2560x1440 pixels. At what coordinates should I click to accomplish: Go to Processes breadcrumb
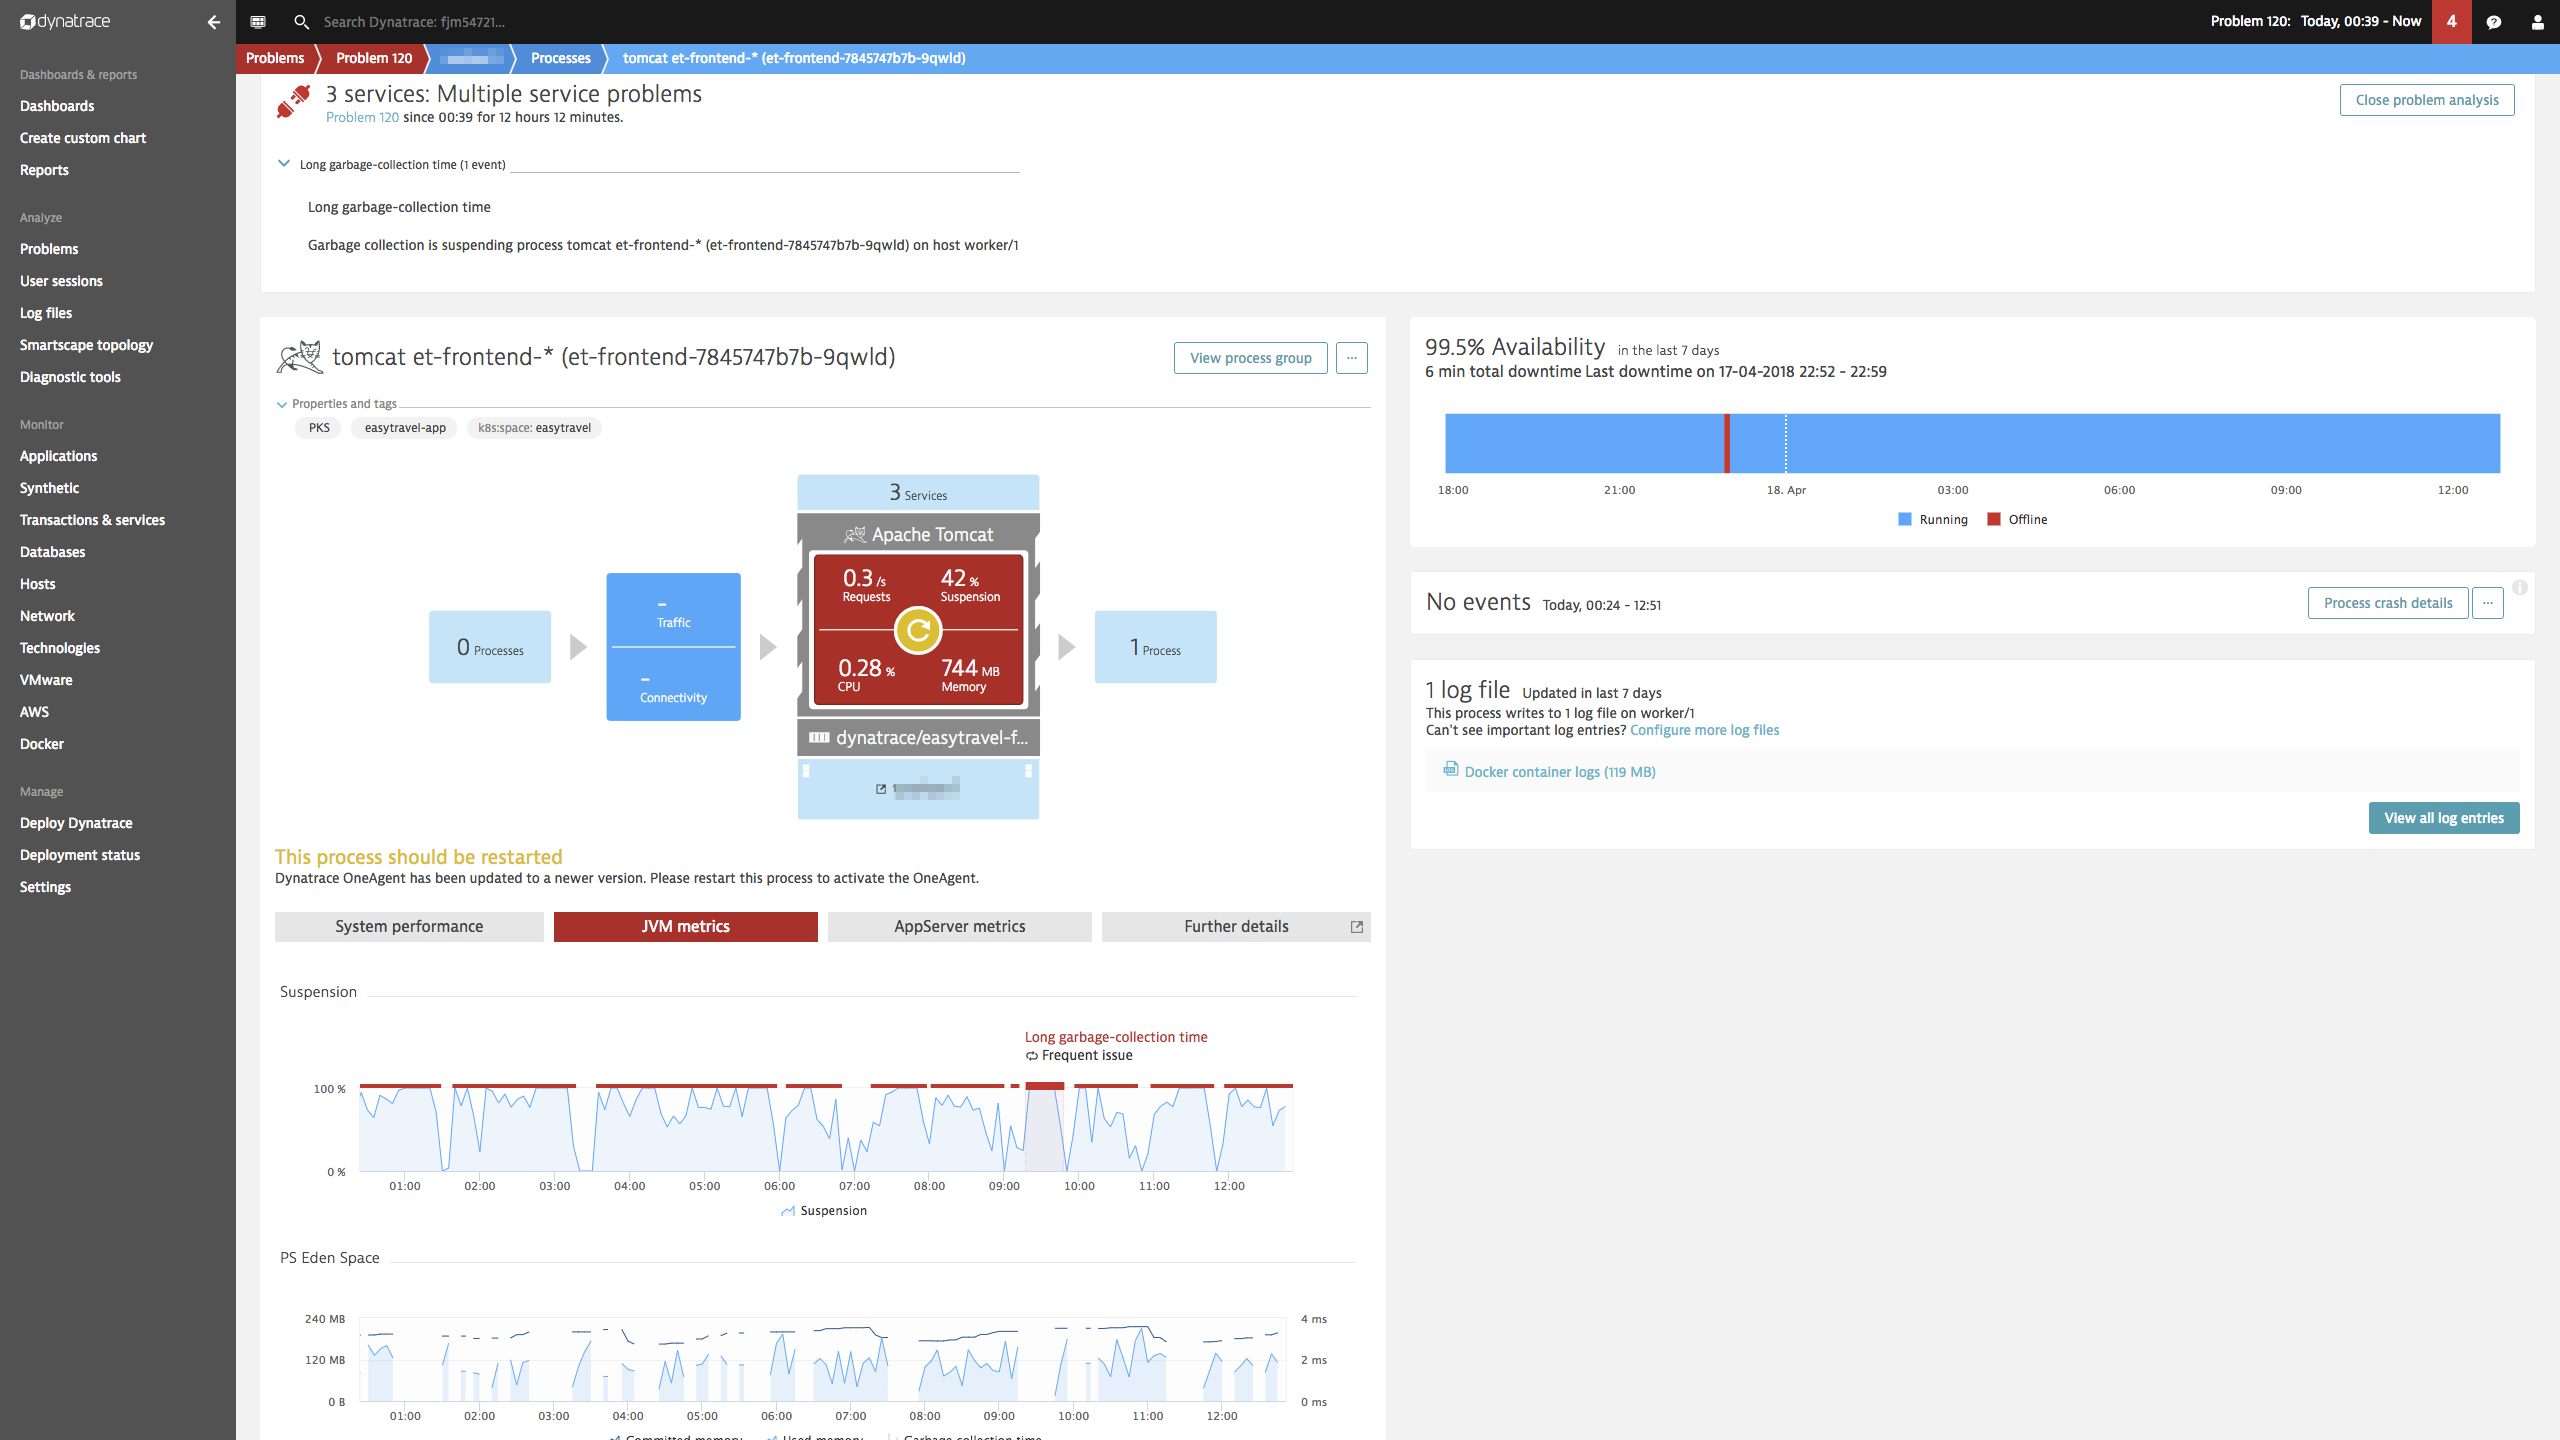pyautogui.click(x=561, y=58)
